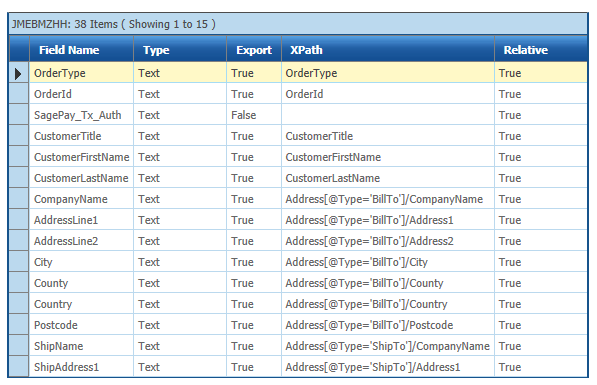Click the XPath column header

pyautogui.click(x=388, y=50)
